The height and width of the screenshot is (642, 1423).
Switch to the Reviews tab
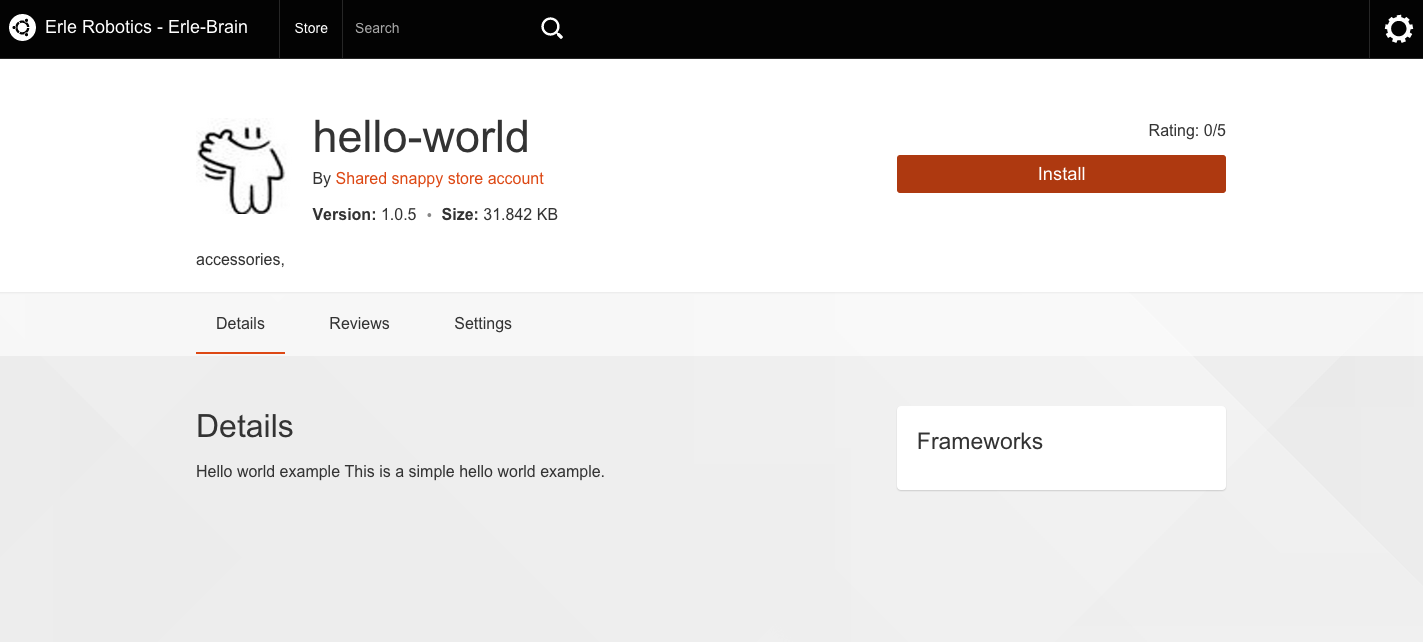[359, 323]
